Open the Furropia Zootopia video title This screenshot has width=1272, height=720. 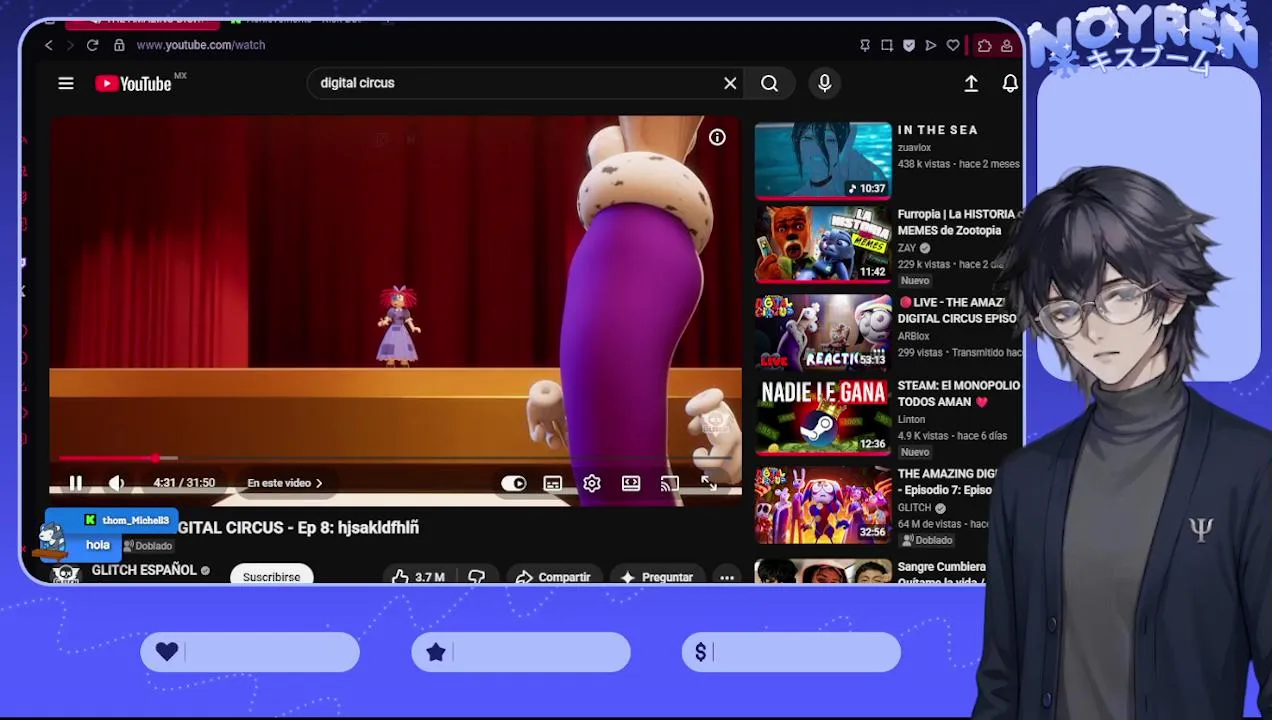click(x=957, y=222)
